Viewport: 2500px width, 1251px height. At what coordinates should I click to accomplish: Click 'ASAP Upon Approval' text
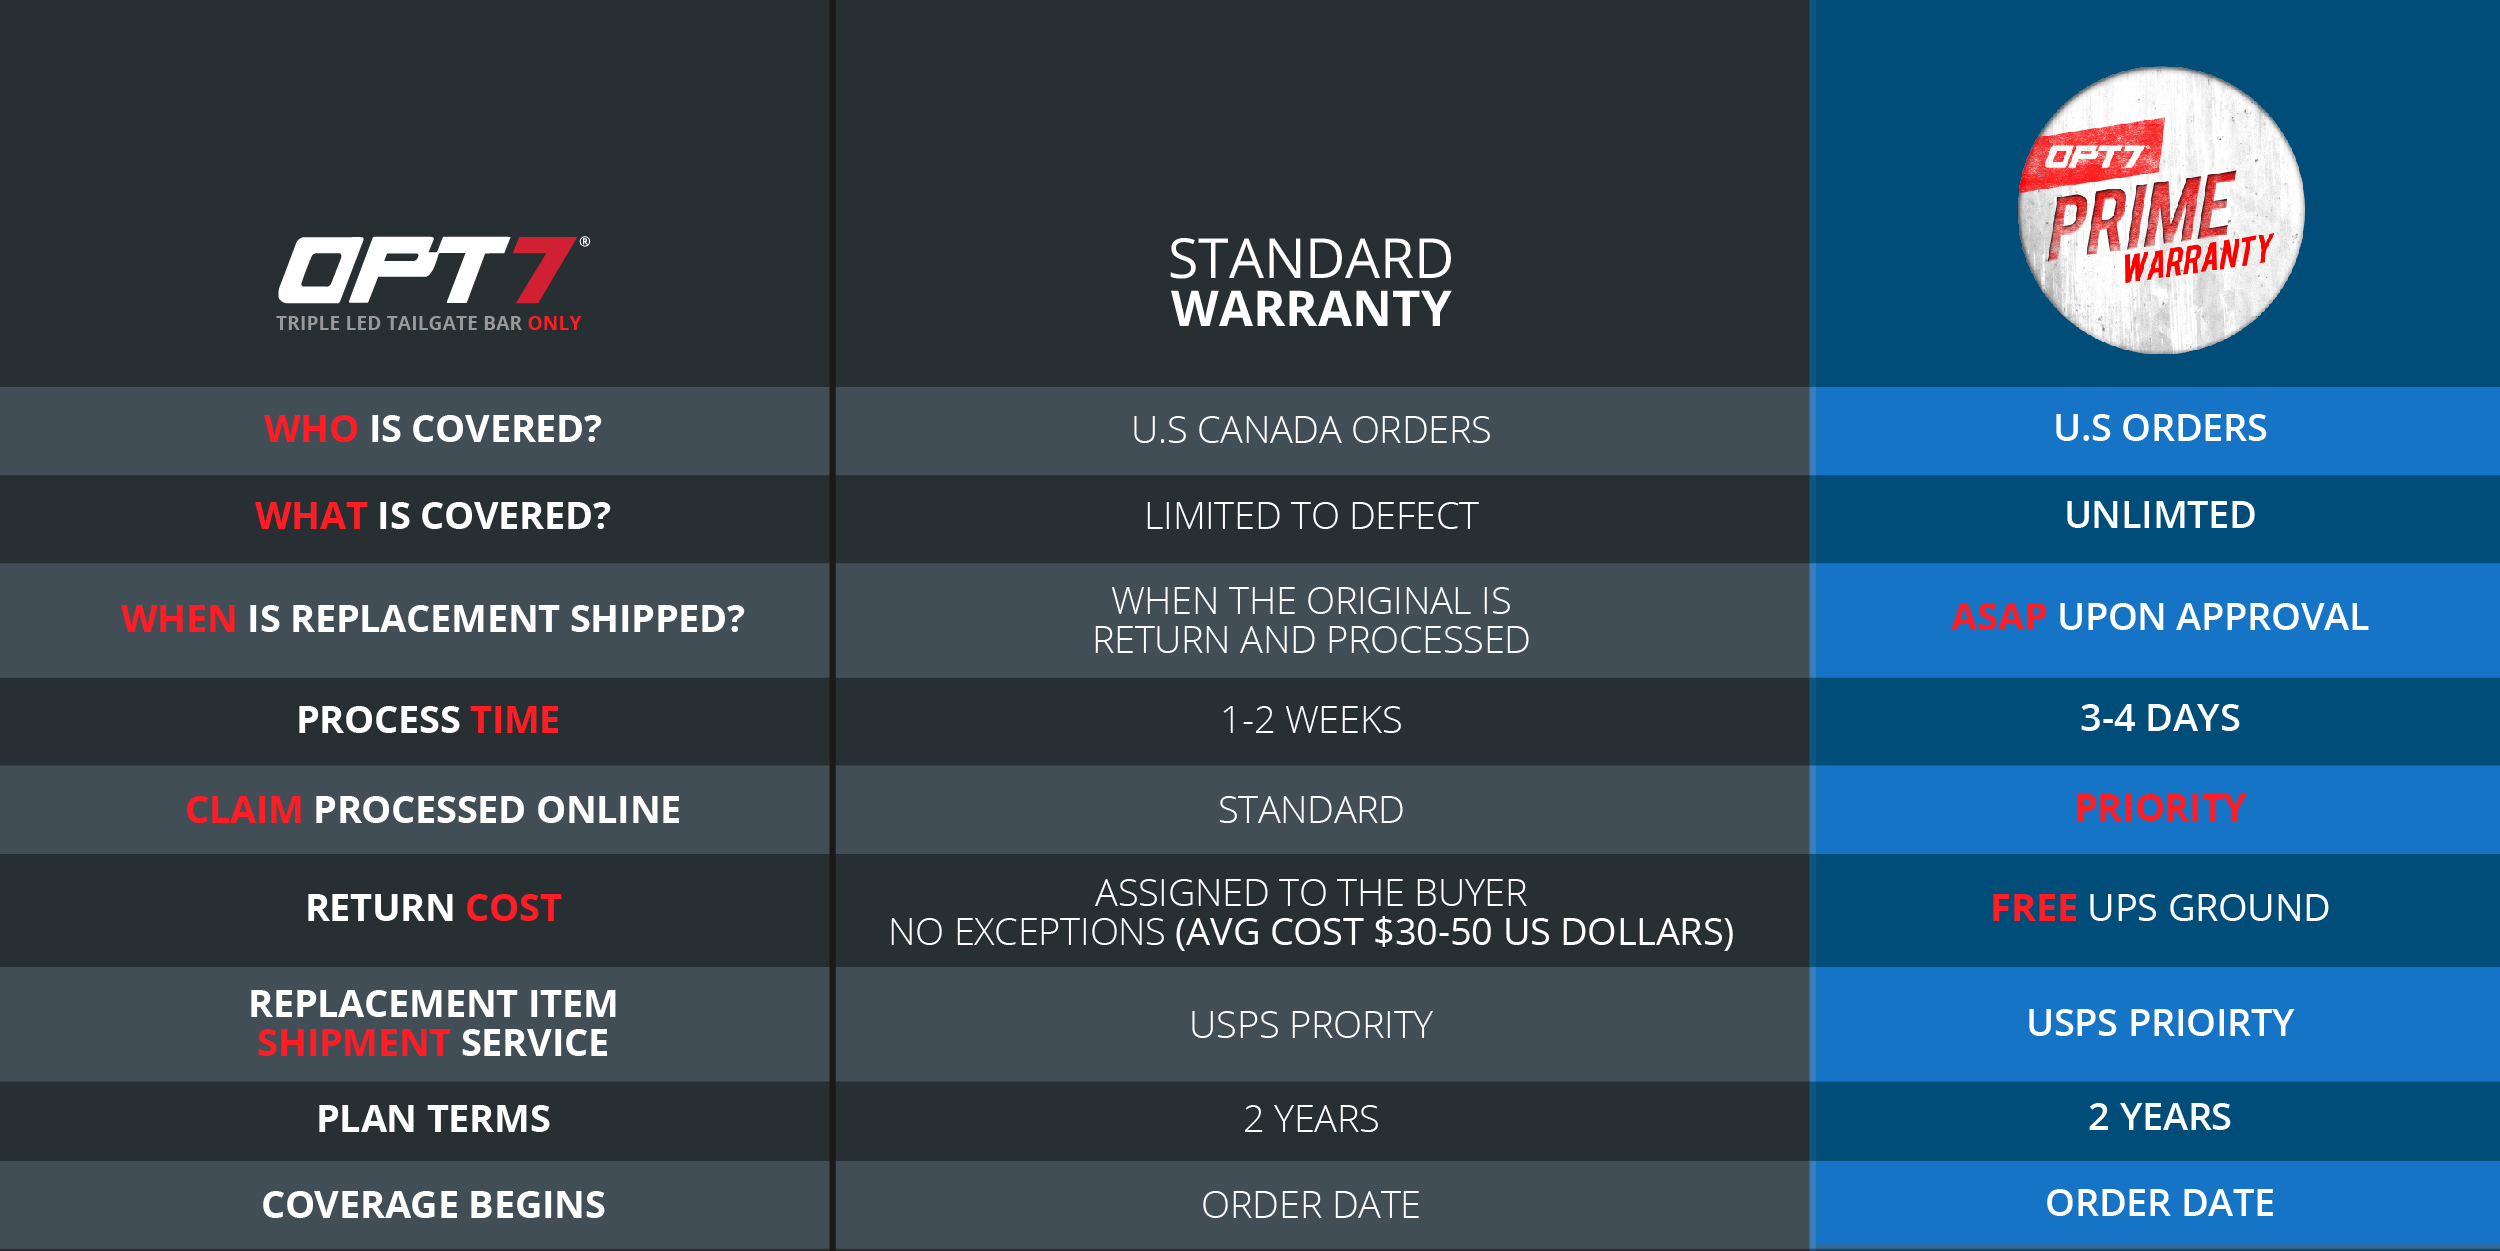pos(2160,617)
